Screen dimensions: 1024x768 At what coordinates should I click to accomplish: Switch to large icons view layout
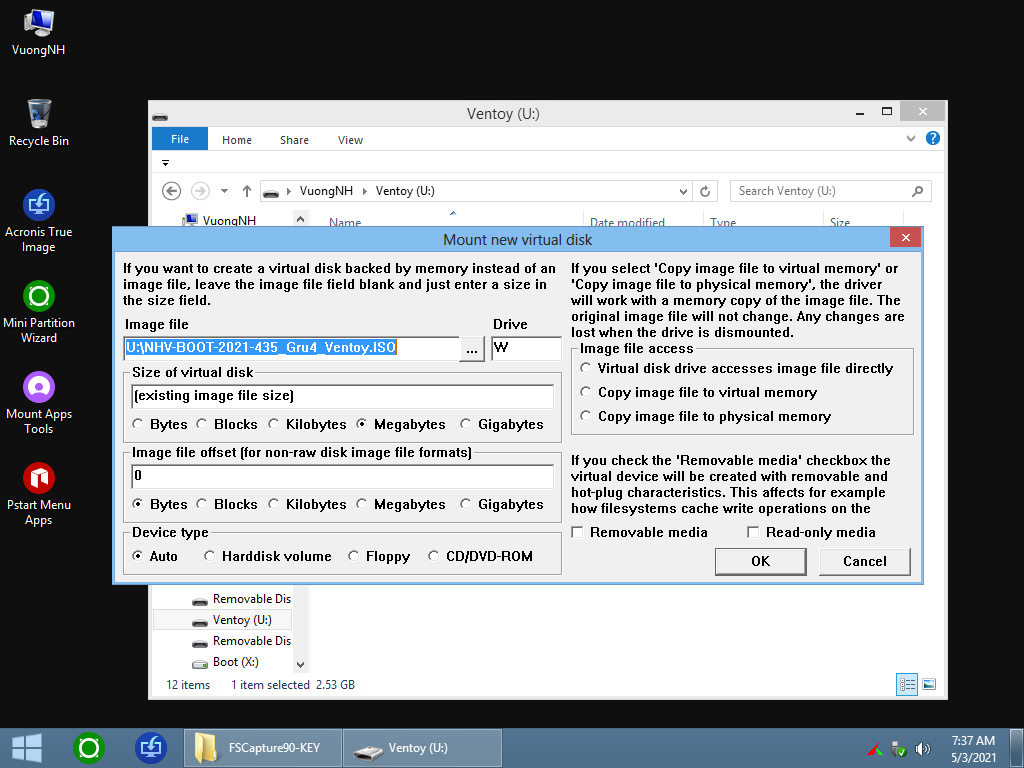tap(929, 684)
